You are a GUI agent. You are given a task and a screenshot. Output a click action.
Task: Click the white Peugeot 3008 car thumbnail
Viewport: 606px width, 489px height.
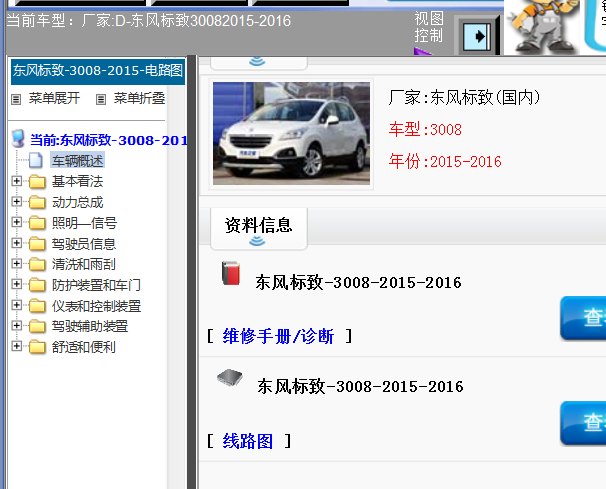291,133
